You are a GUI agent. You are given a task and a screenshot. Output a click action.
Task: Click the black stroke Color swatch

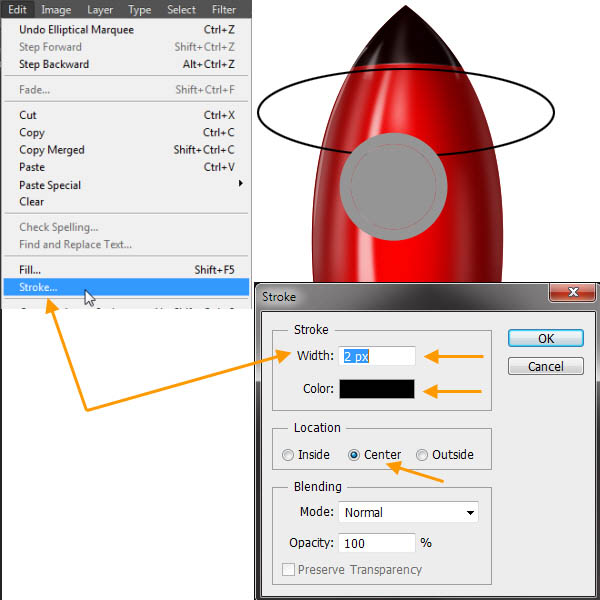[x=377, y=389]
